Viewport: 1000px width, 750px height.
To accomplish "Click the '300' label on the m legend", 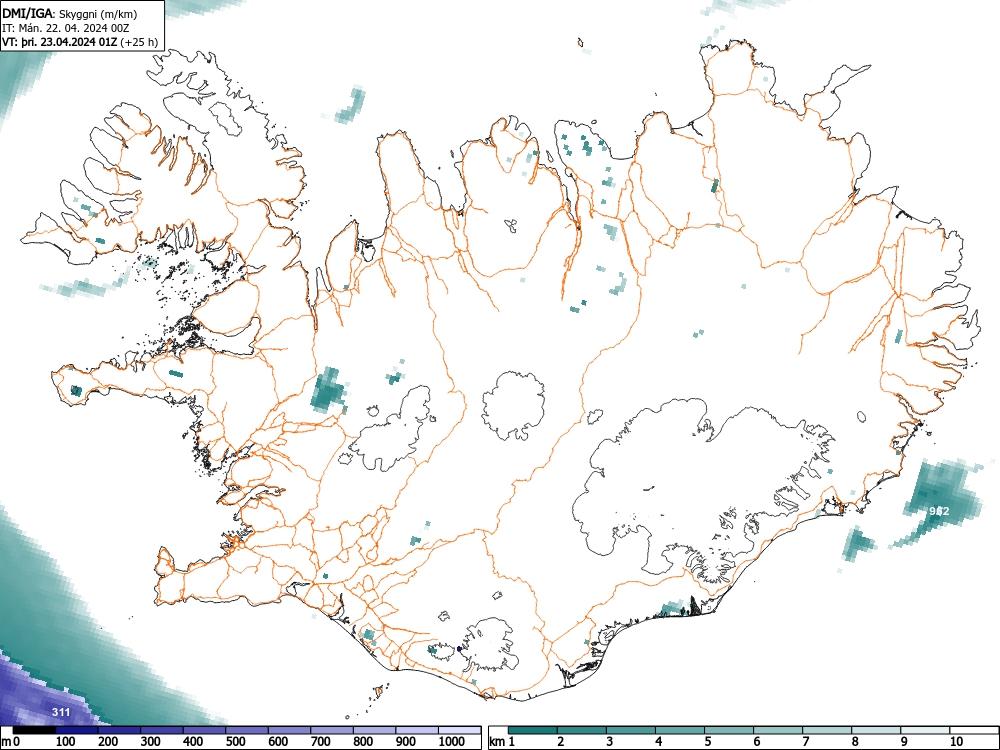I will (x=151, y=742).
